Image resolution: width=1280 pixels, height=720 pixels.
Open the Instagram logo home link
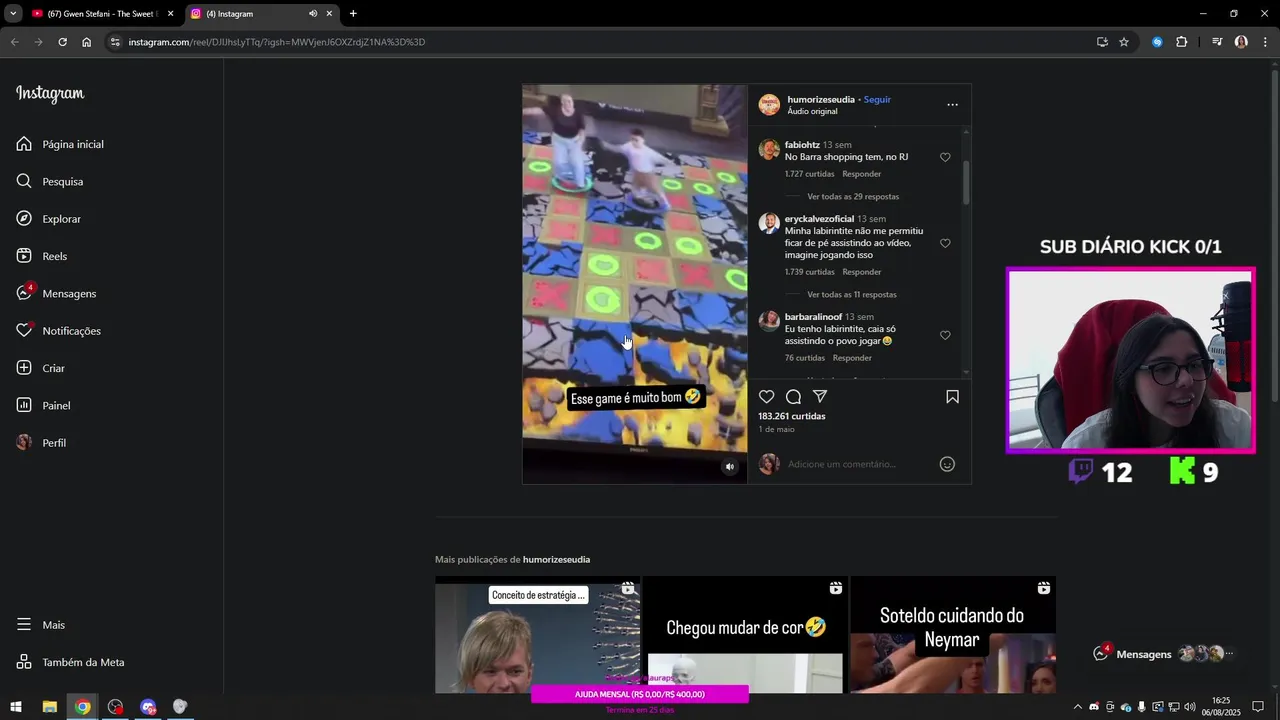tap(50, 94)
